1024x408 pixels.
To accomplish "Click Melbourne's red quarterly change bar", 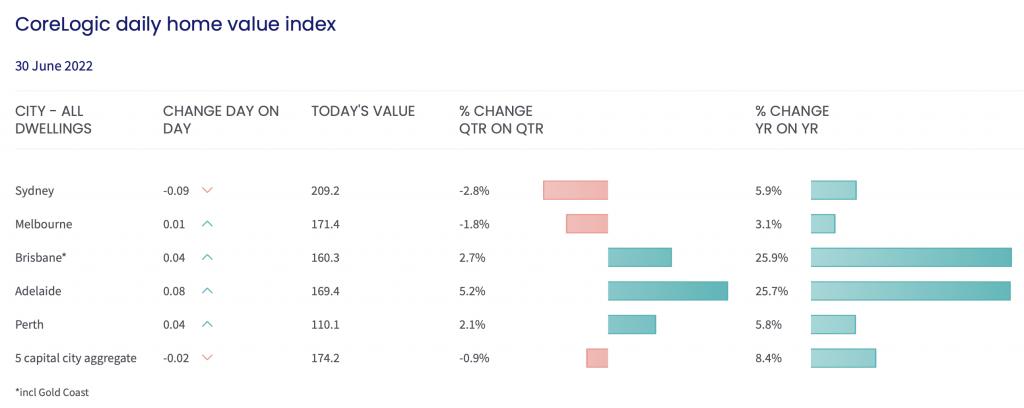I will (586, 224).
